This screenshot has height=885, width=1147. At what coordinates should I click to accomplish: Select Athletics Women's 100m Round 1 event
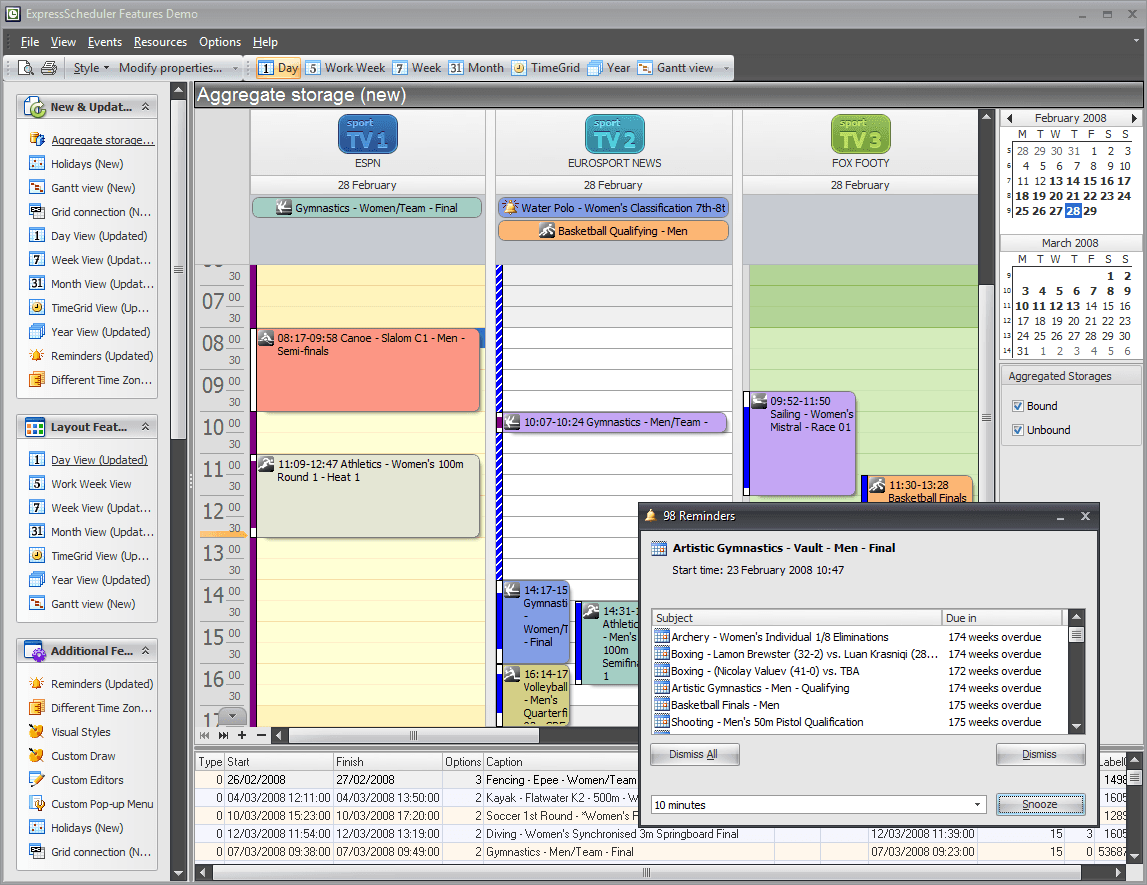(x=368, y=496)
